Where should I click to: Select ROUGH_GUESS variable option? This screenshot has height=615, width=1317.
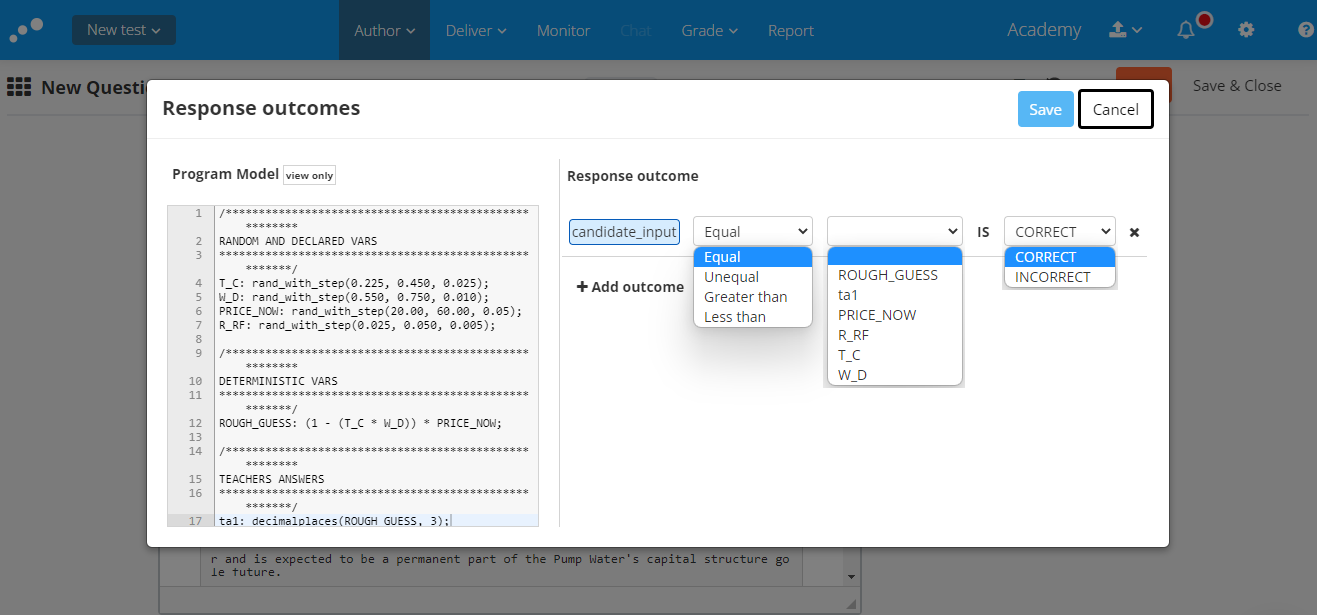pyautogui.click(x=895, y=275)
